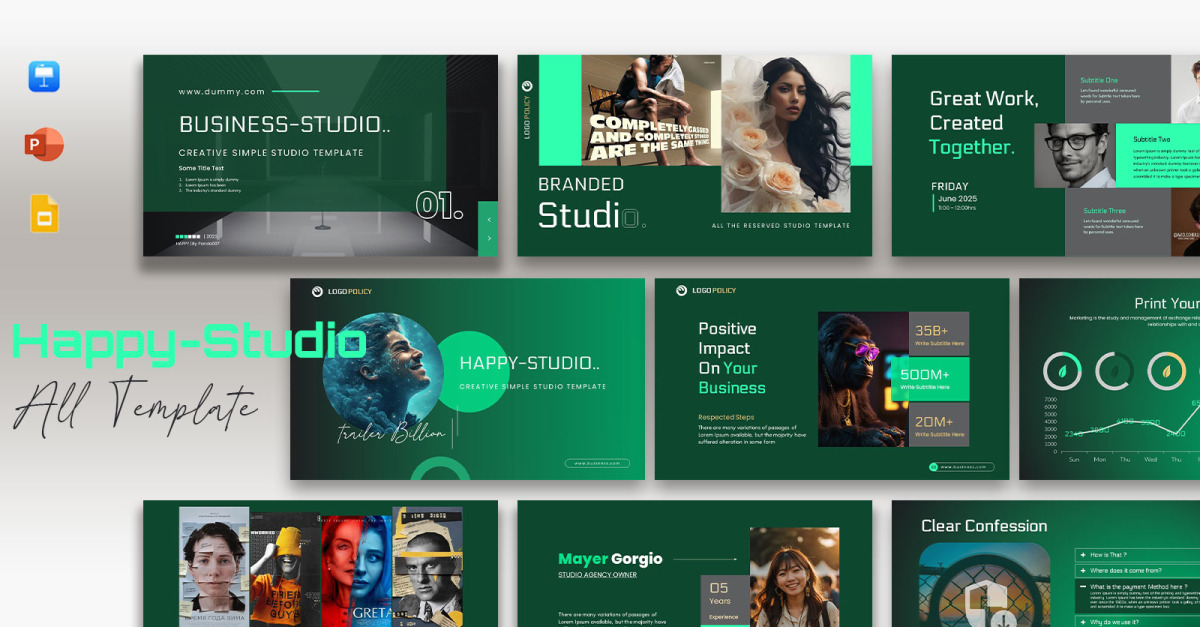Open the Great Work Created Together slide

tap(1045, 155)
